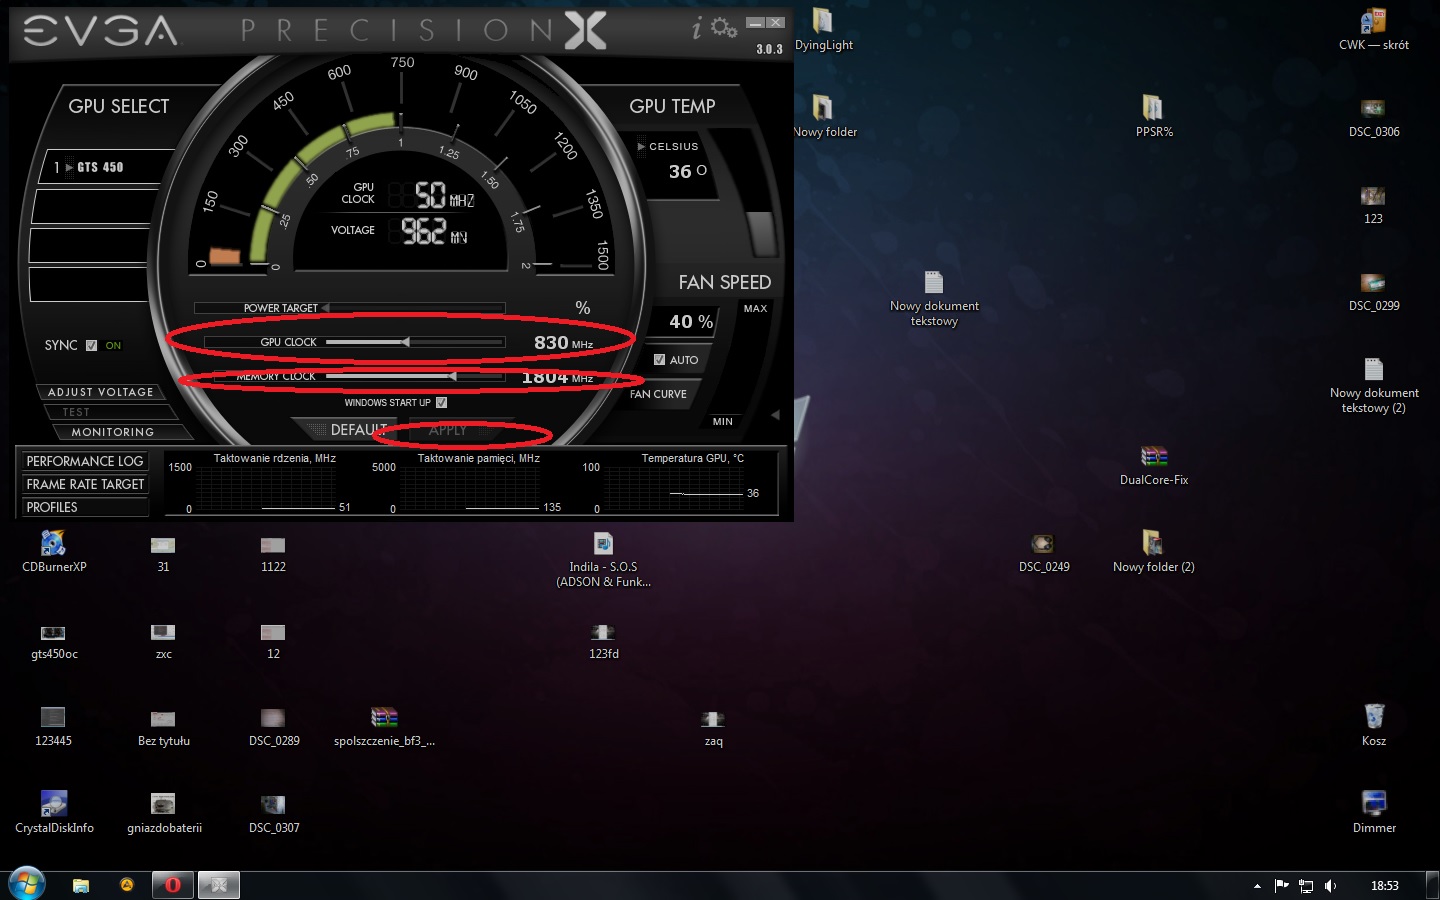1440x900 pixels.
Task: Select the 123 desktop image icon
Action: click(x=1373, y=205)
